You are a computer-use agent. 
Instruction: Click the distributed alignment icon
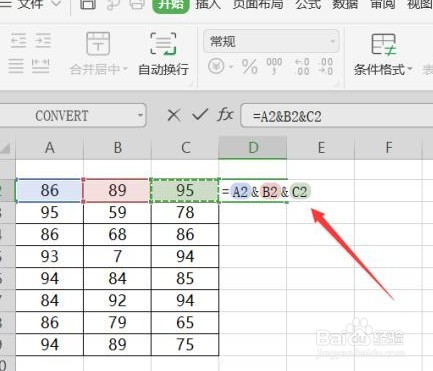point(41,66)
